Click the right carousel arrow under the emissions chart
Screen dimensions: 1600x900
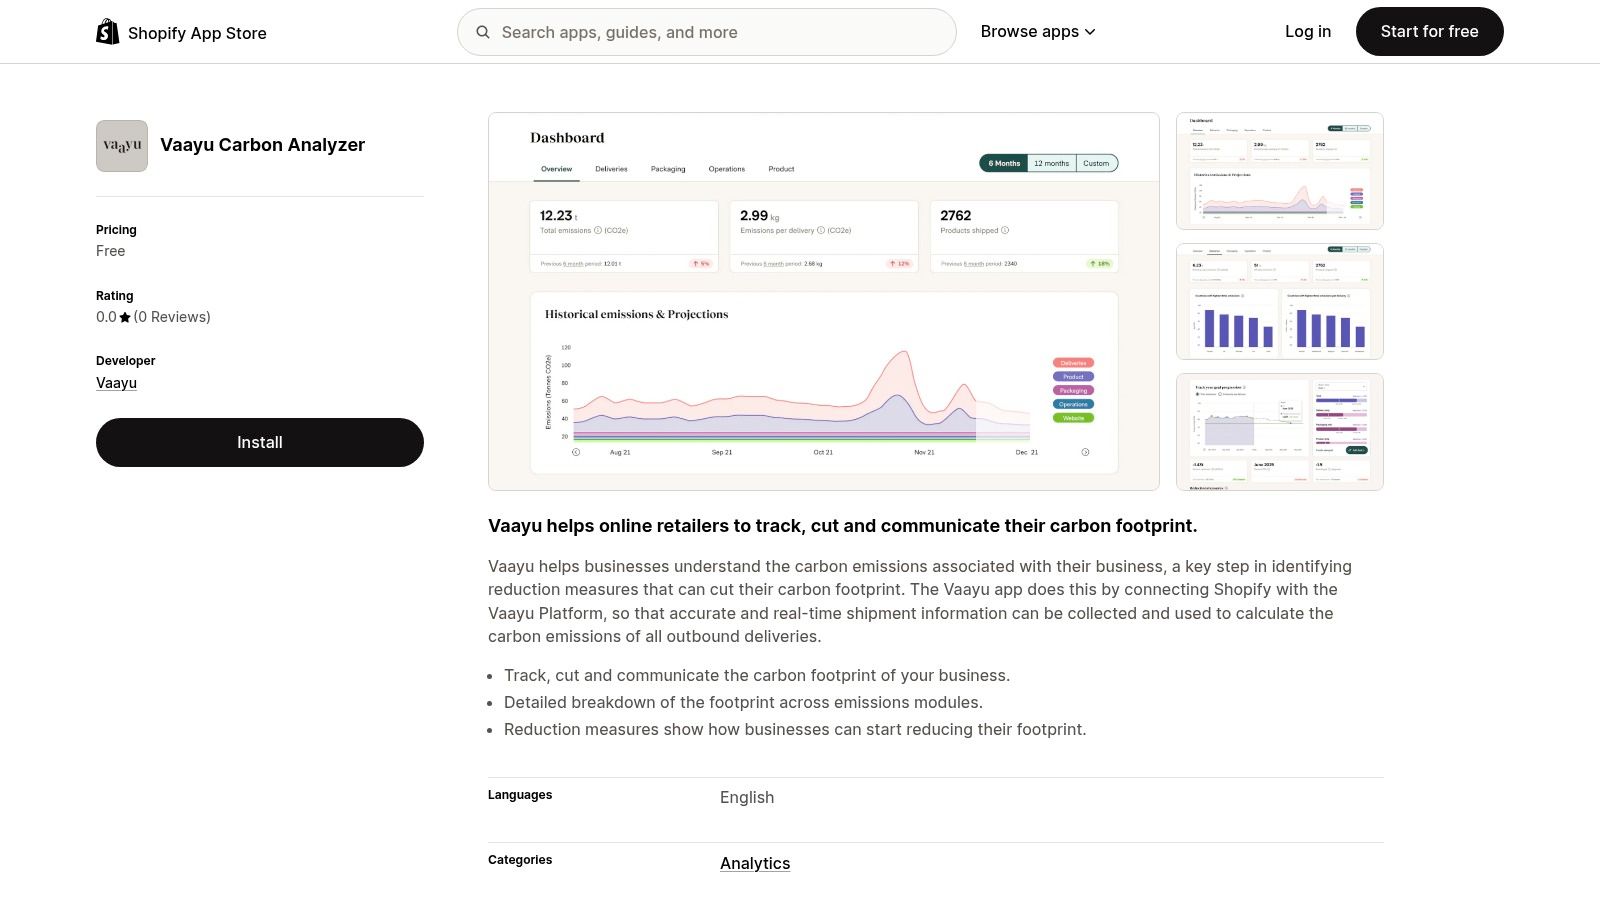point(1085,451)
